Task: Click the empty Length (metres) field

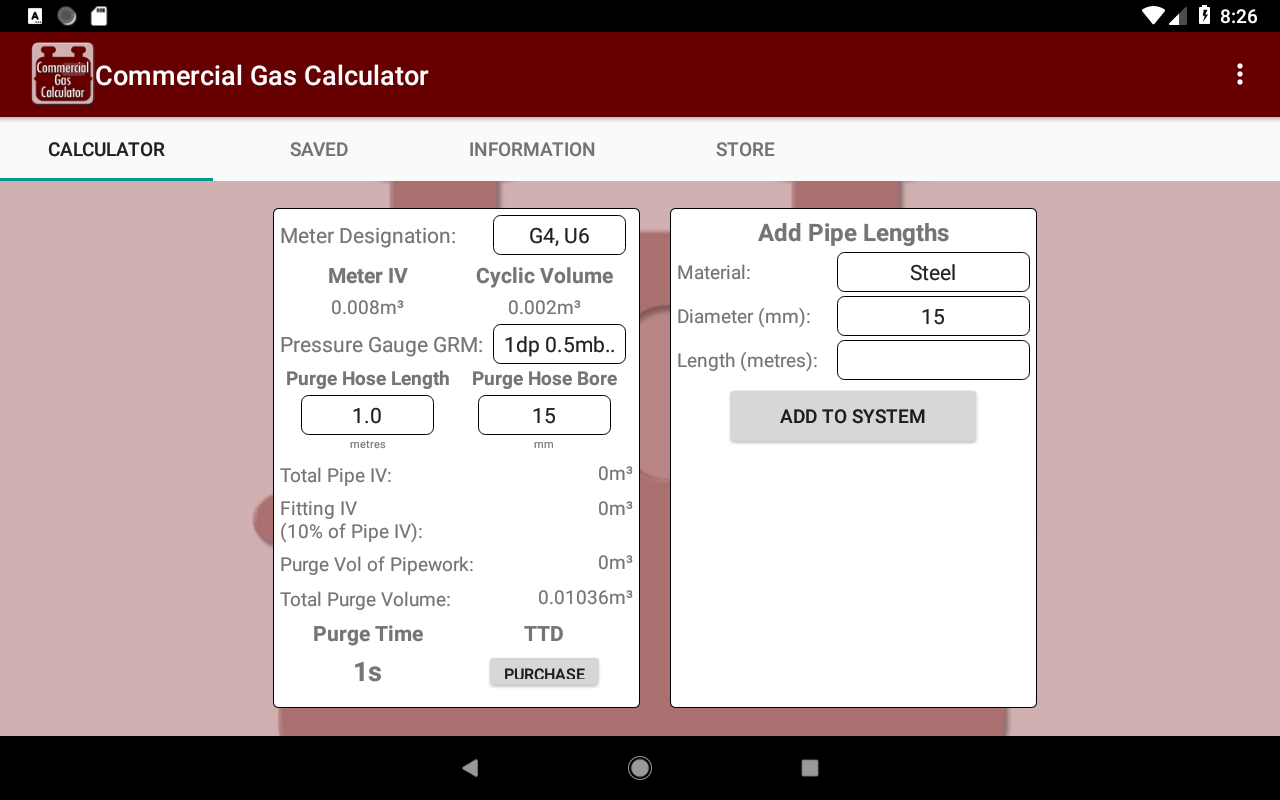Action: point(933,360)
